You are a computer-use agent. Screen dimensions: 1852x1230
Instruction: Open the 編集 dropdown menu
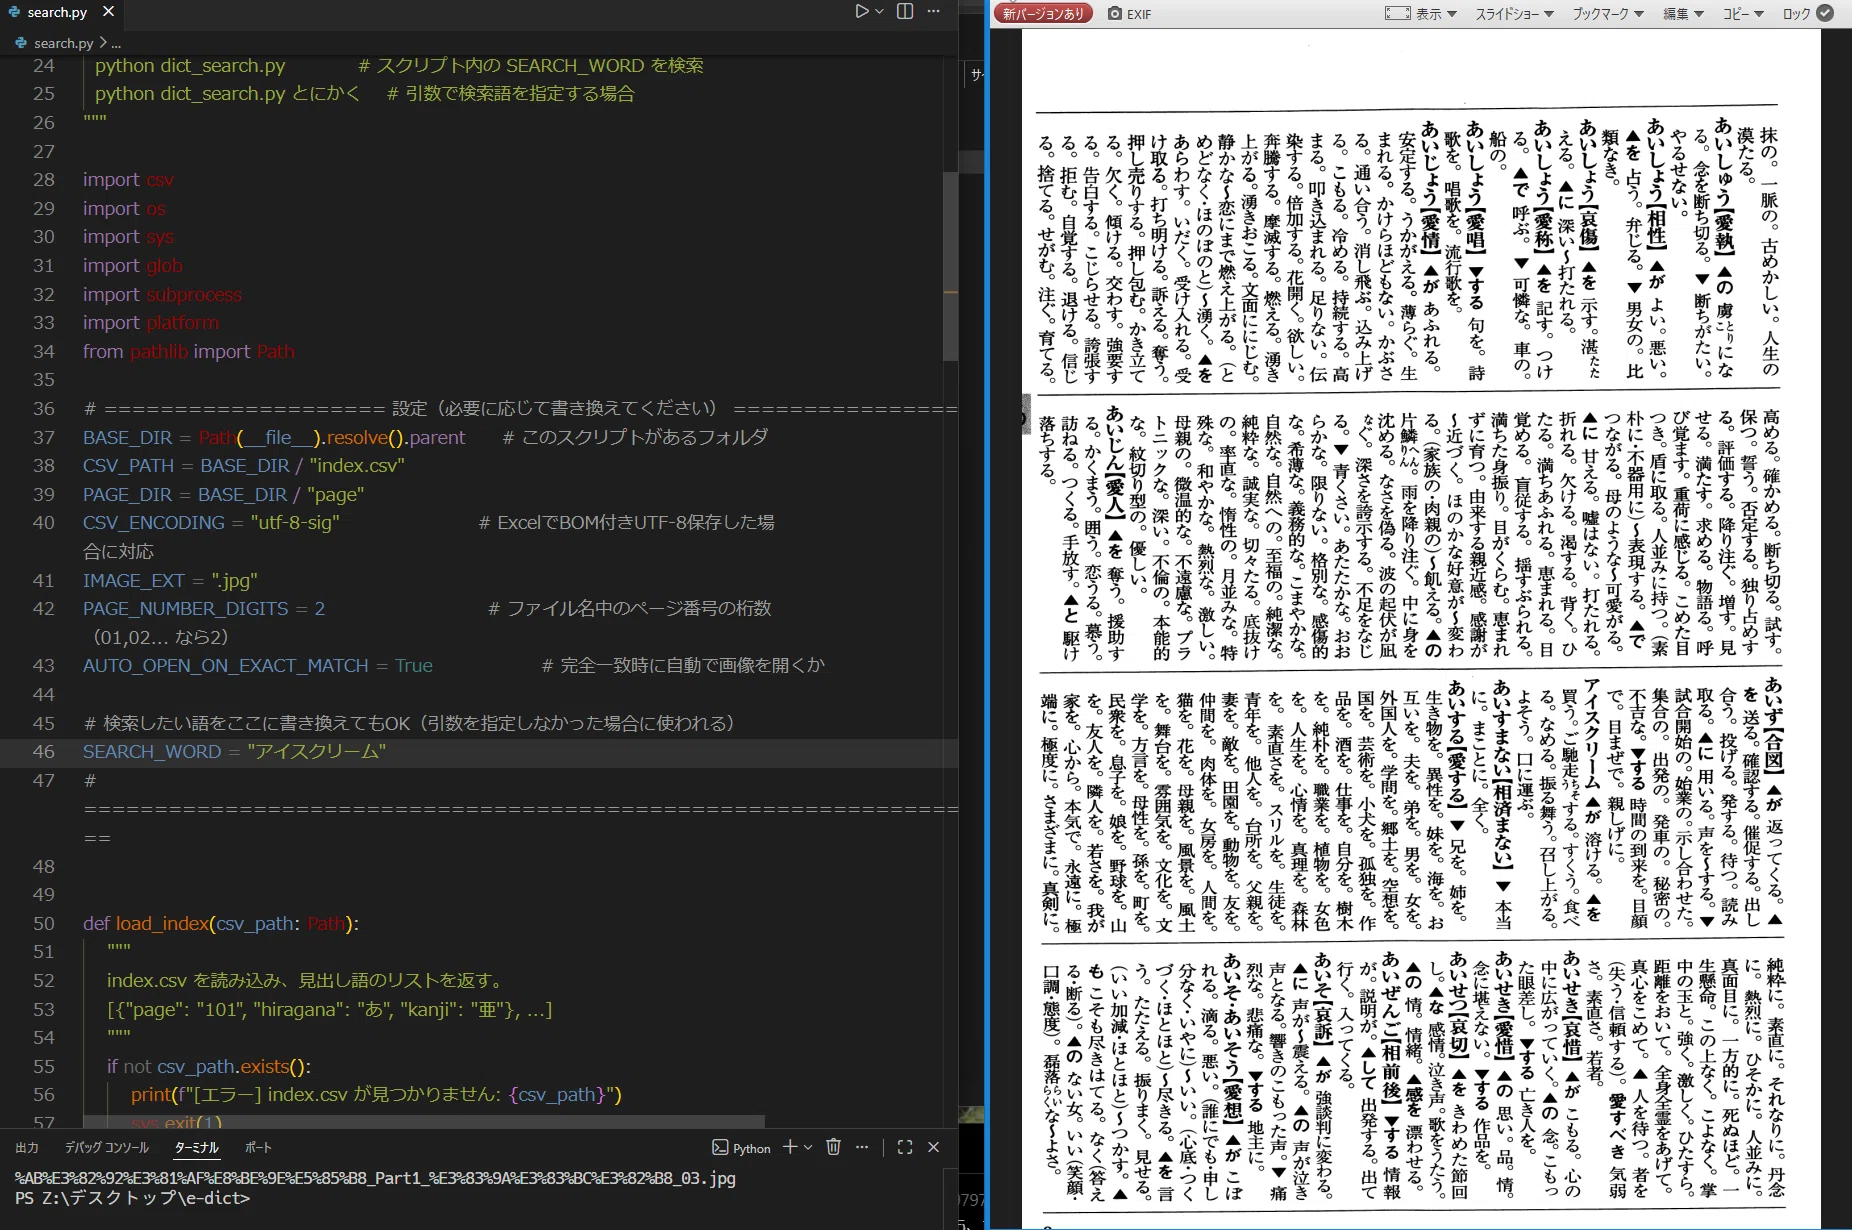pos(1683,14)
